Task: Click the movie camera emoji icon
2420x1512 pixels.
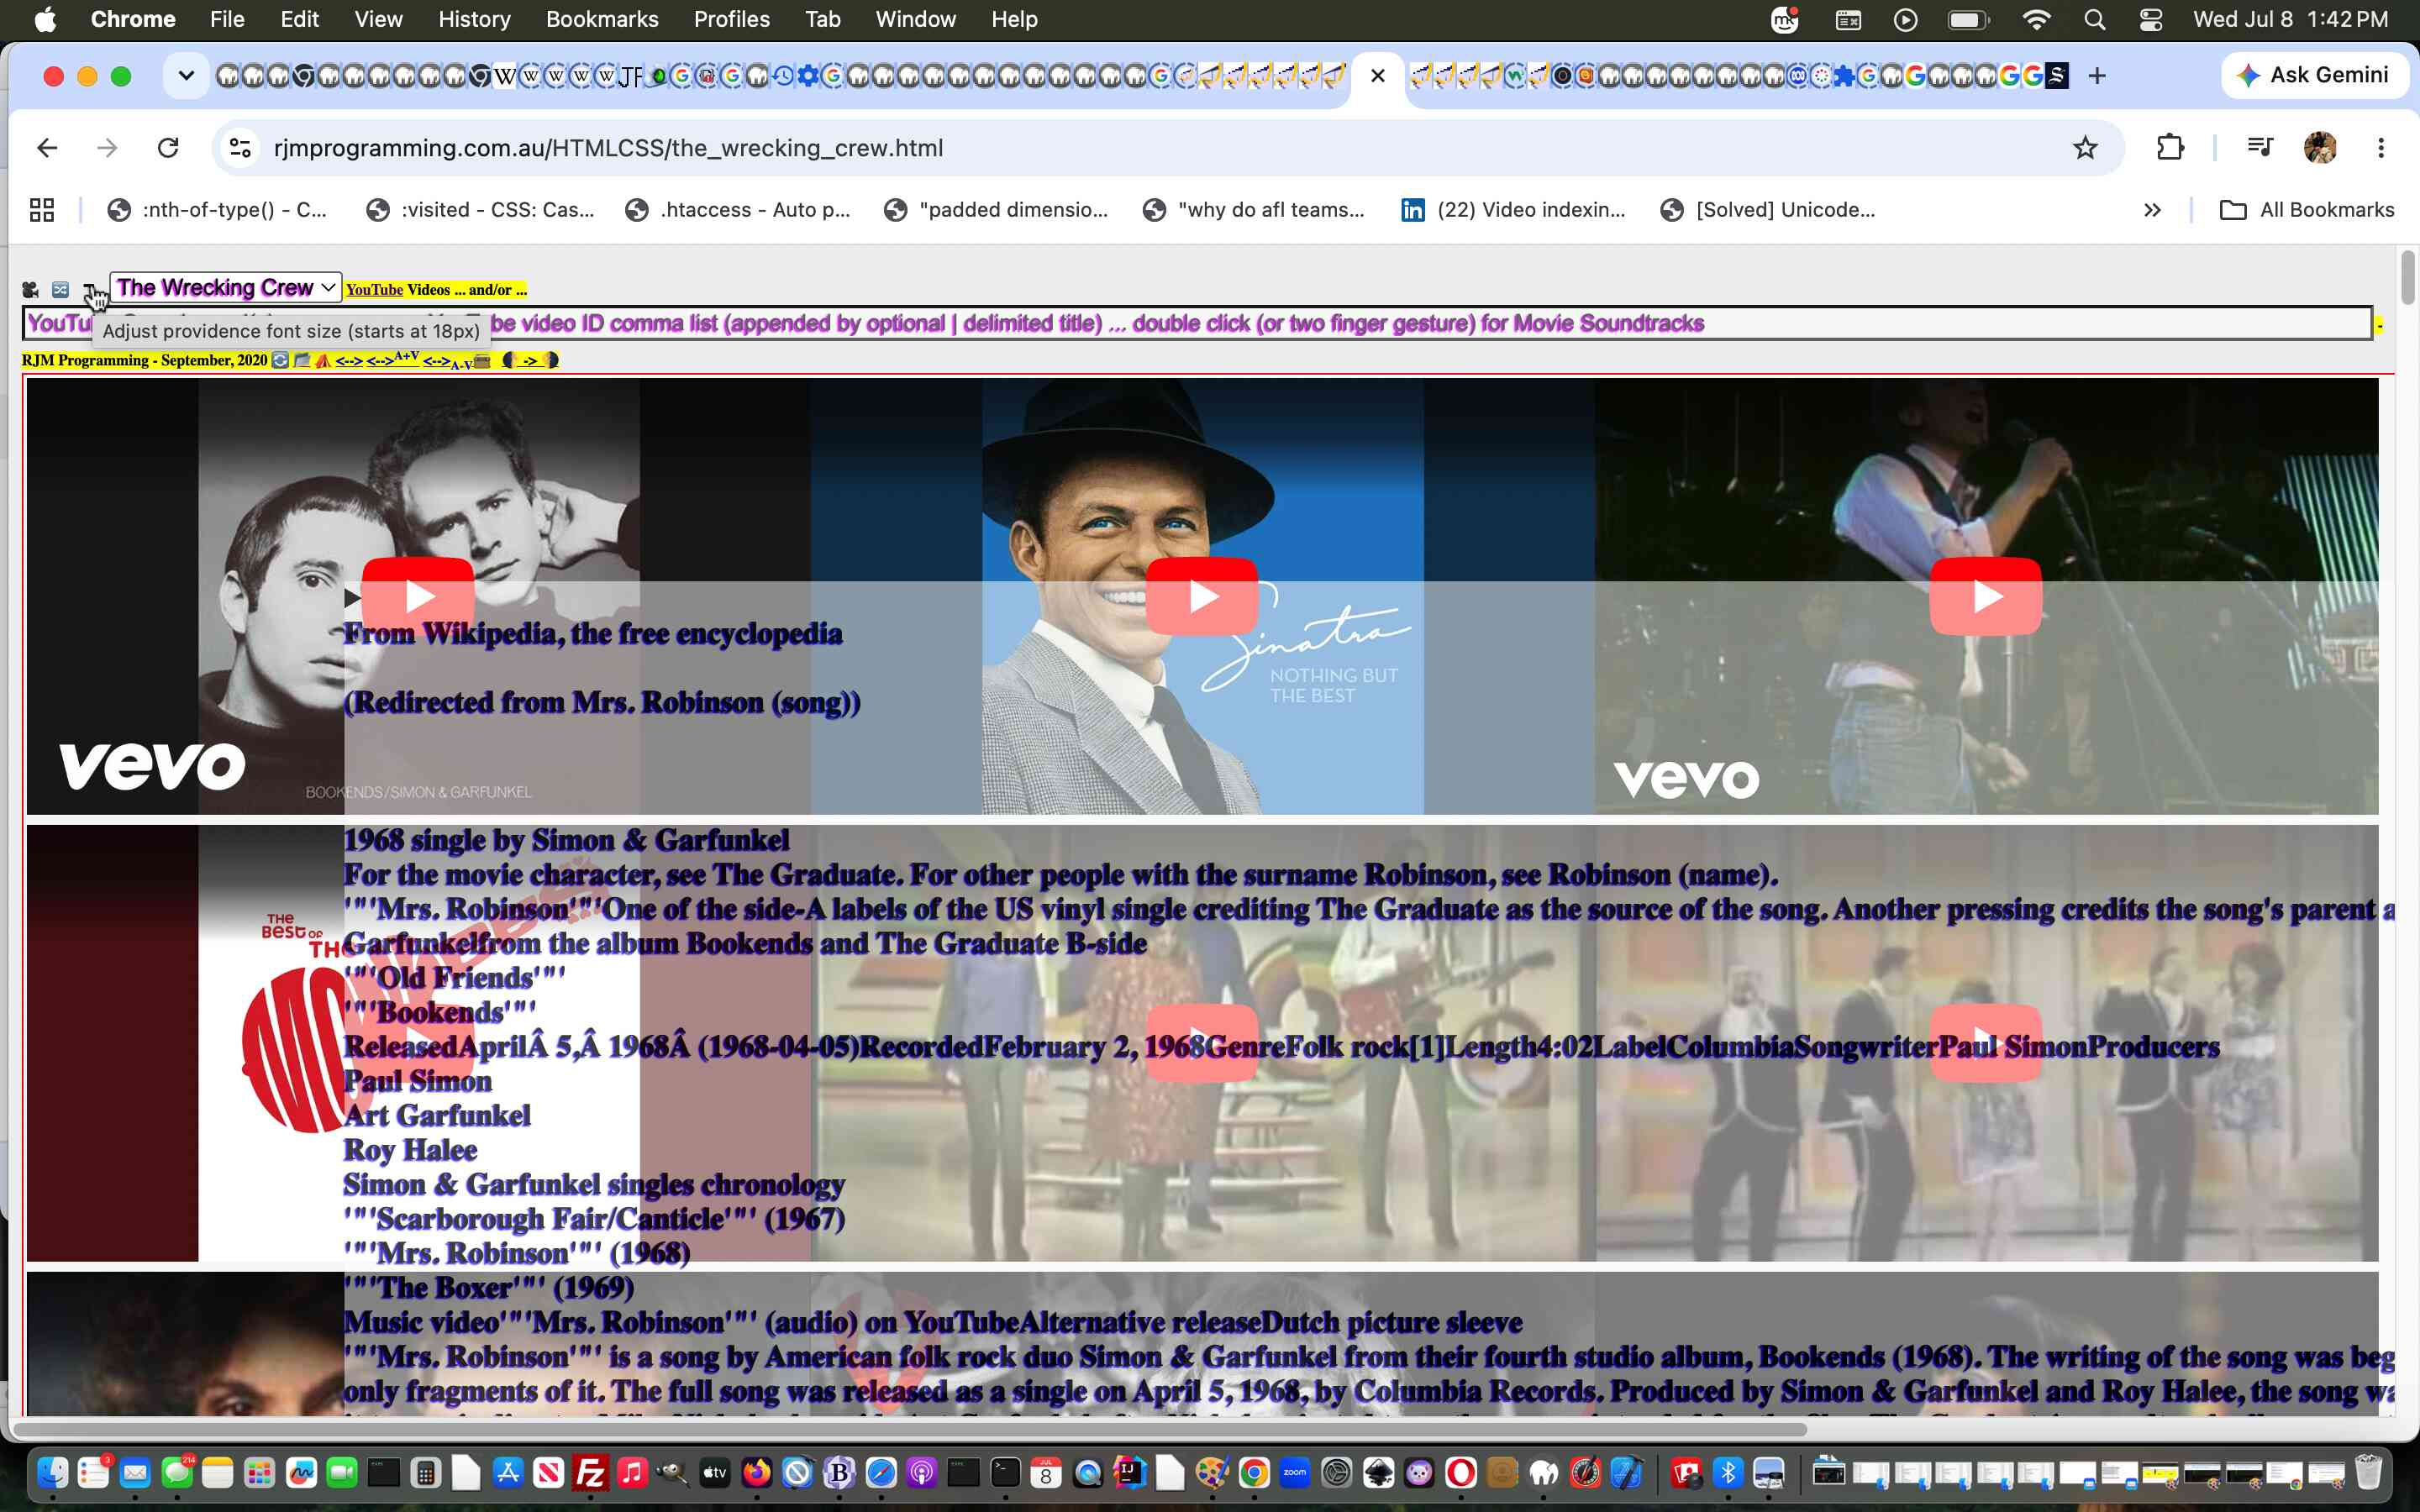Action: point(30,290)
